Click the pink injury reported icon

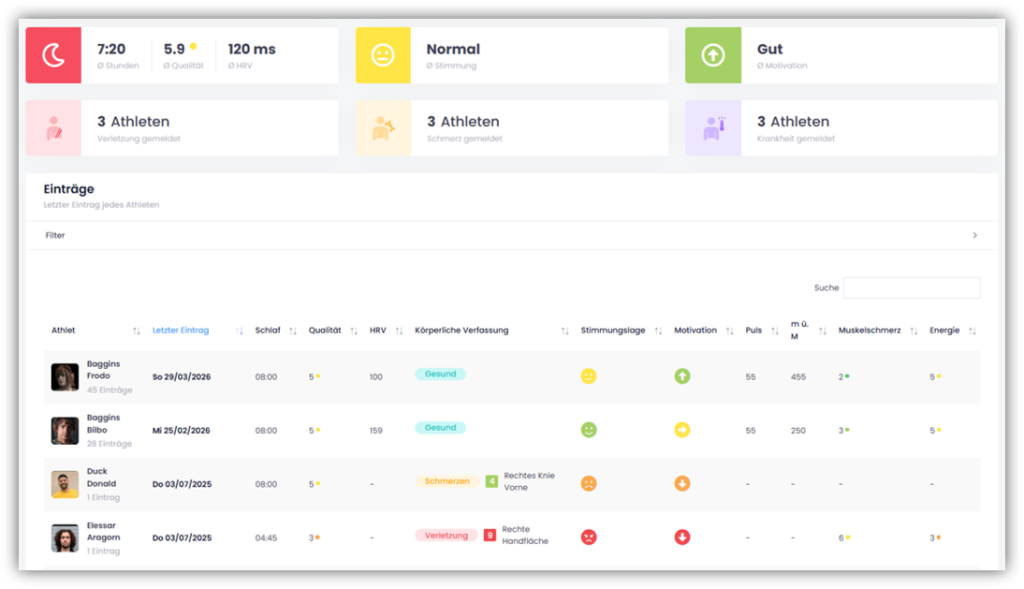(x=53, y=128)
